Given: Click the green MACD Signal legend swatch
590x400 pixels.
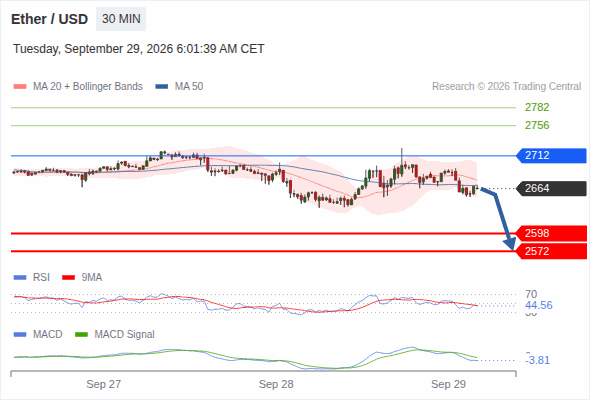Looking at the screenshot, I should pyautogui.click(x=81, y=335).
